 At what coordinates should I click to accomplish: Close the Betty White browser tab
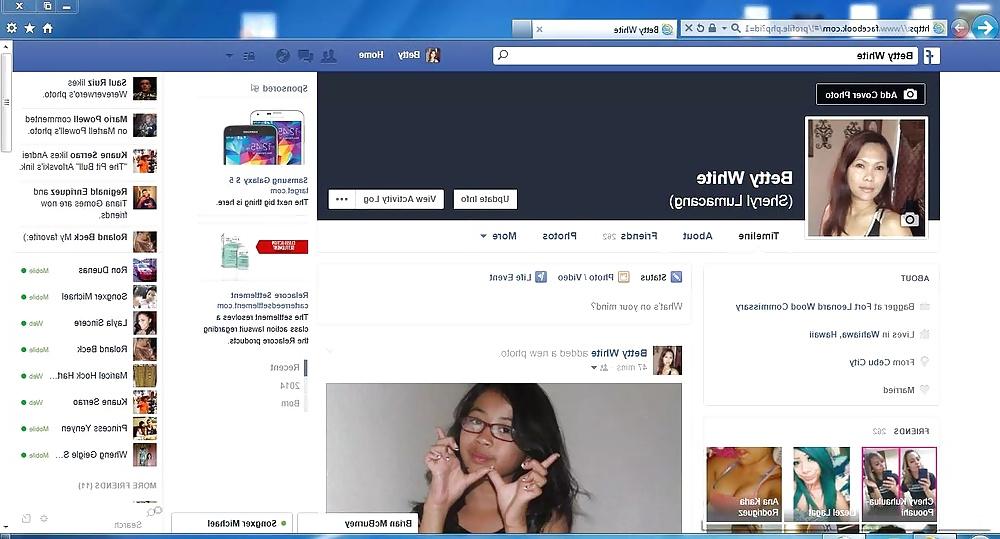540,29
